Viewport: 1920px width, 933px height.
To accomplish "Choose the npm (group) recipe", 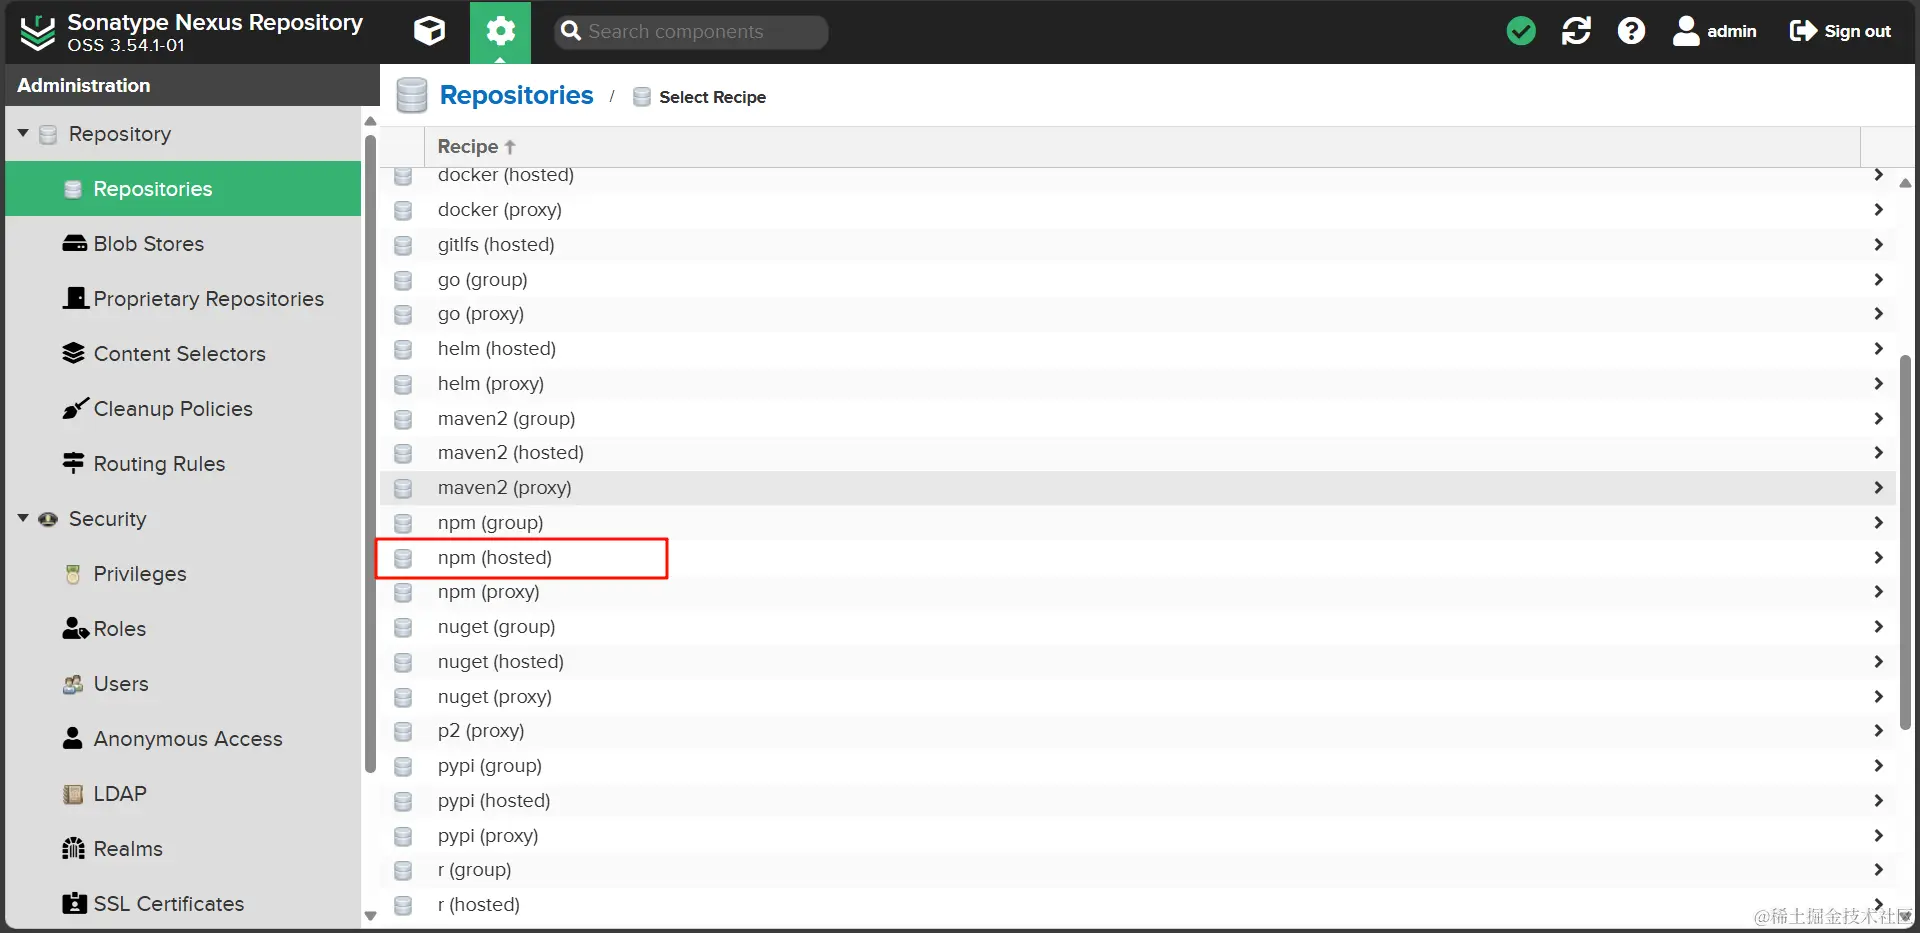I will (x=1138, y=523).
